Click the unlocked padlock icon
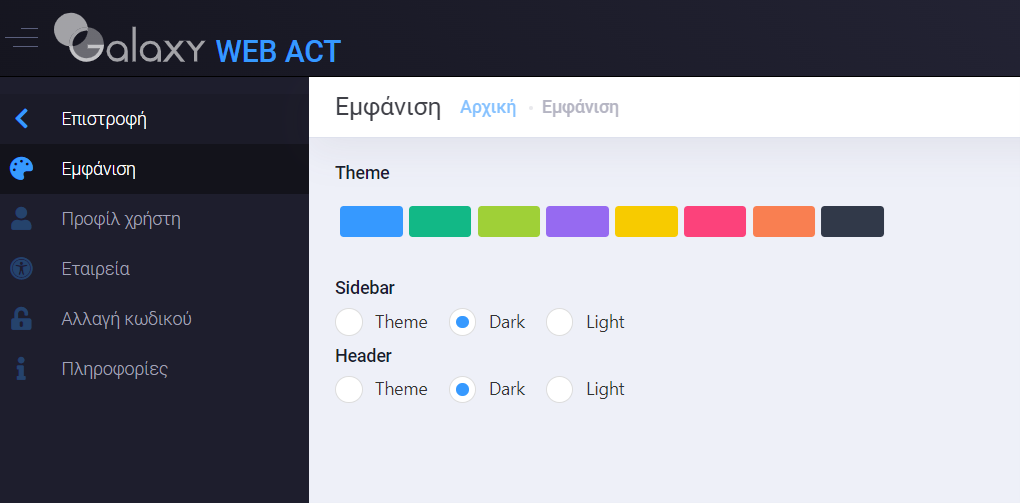This screenshot has height=503, width=1020. click(x=21, y=319)
